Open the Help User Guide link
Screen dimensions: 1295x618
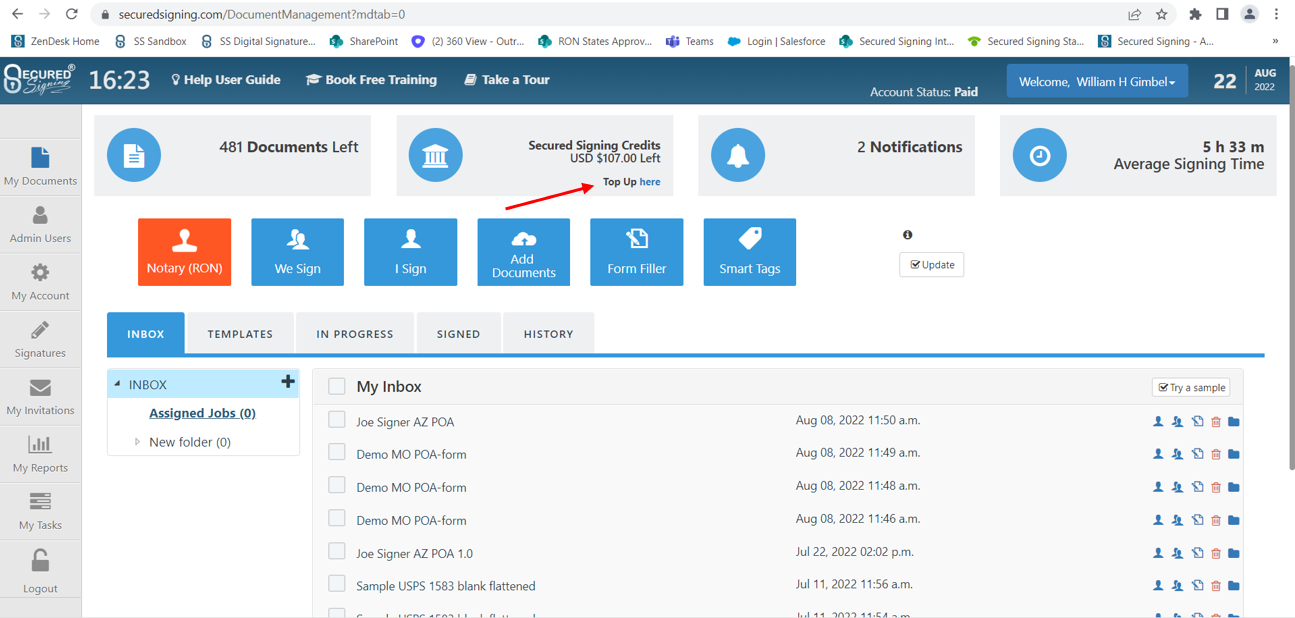[226, 80]
